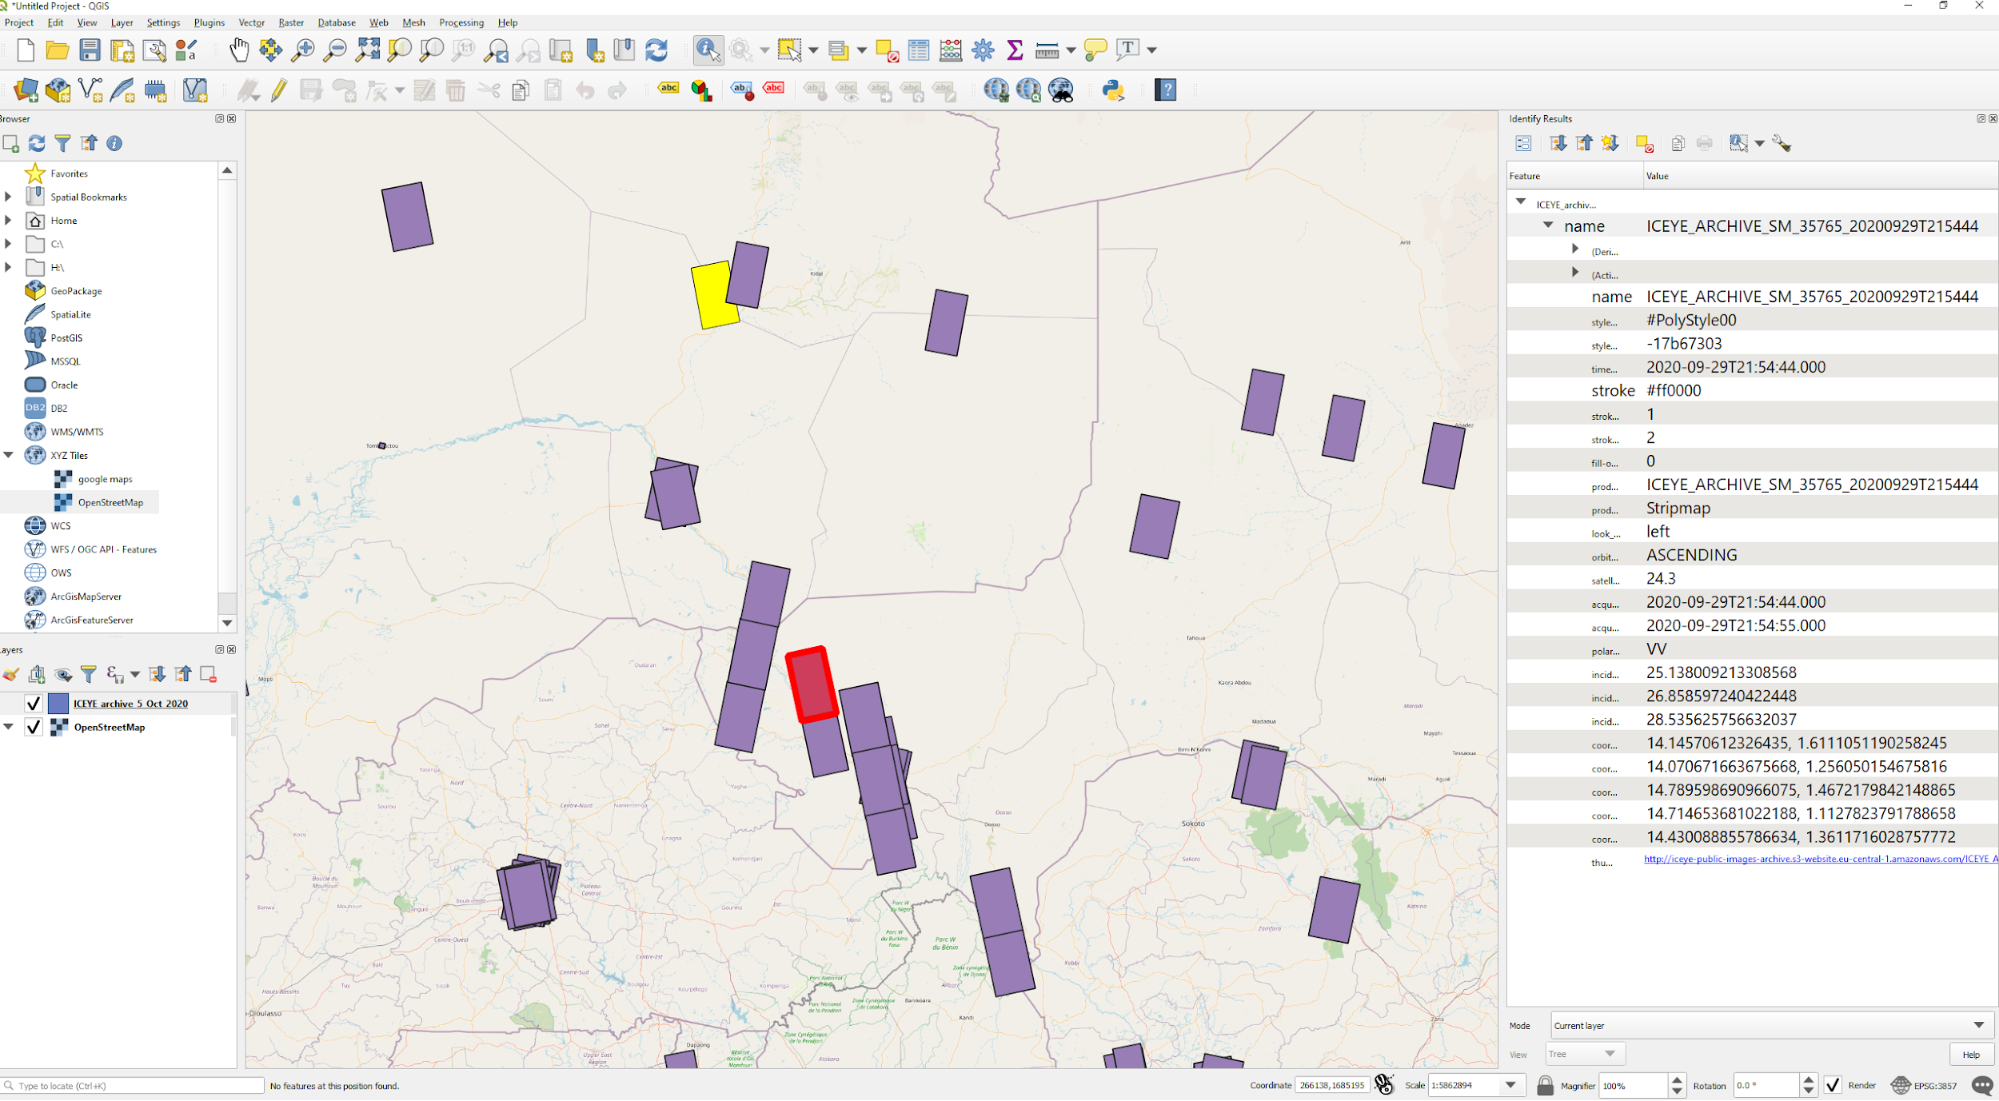This screenshot has height=1101, width=1999.
Task: Activate the Identify Features tool
Action: coord(708,50)
